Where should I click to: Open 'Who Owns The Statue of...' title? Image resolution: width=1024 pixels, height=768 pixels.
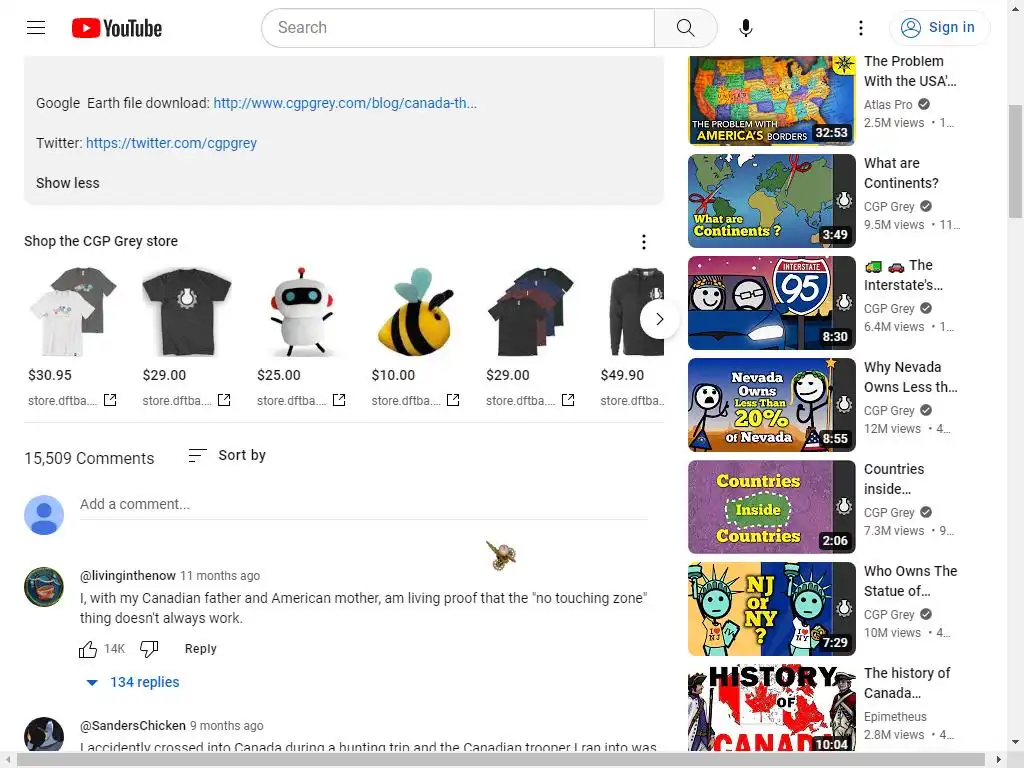pyautogui.click(x=910, y=581)
